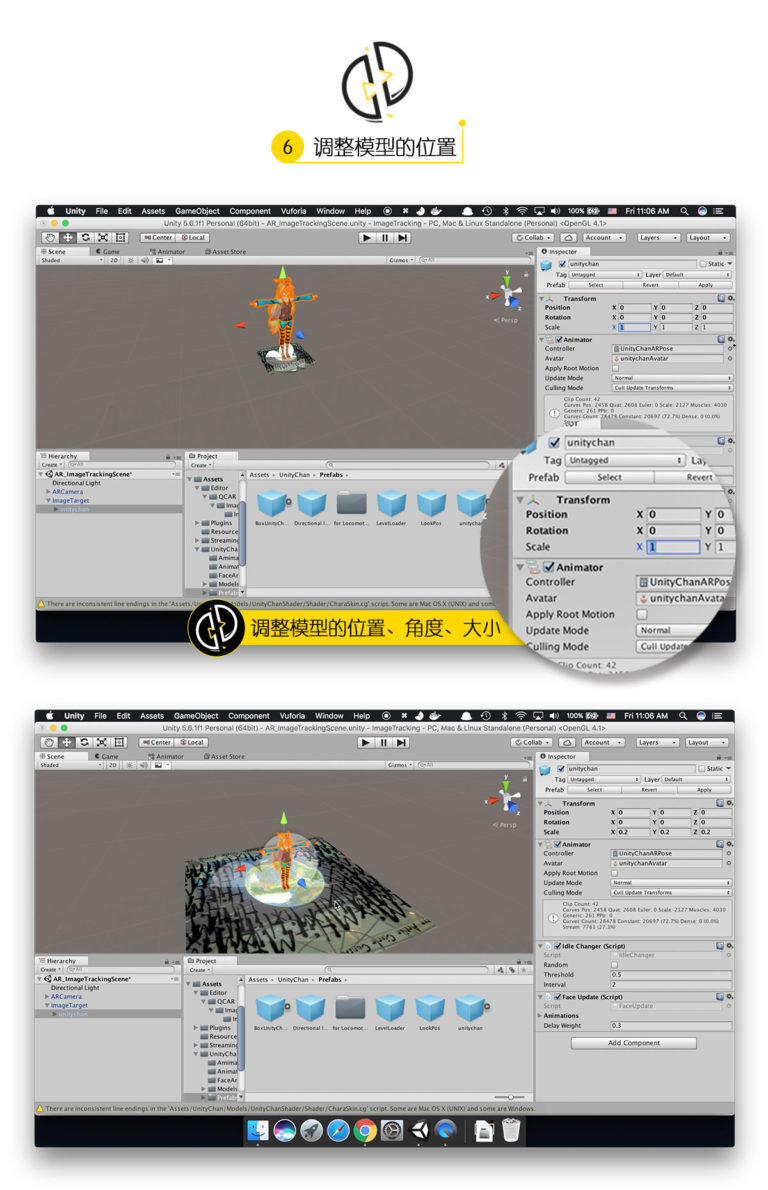This screenshot has width=768, height=1190.
Task: Toggle scene audio icon in lower Scene view
Action: pos(143,765)
